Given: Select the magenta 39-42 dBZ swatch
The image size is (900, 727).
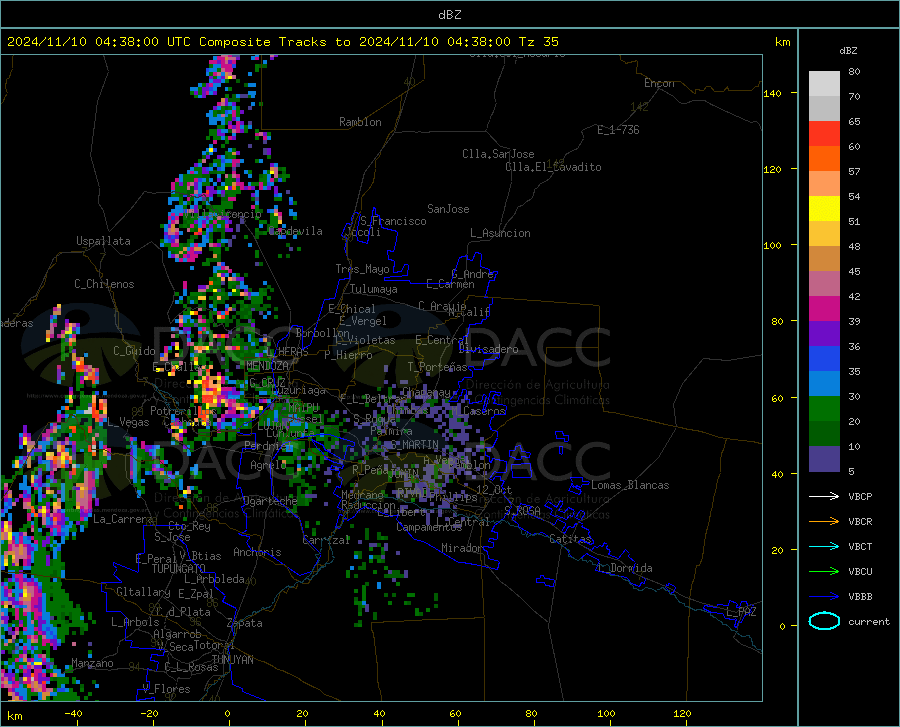Looking at the screenshot, I should pos(824,309).
